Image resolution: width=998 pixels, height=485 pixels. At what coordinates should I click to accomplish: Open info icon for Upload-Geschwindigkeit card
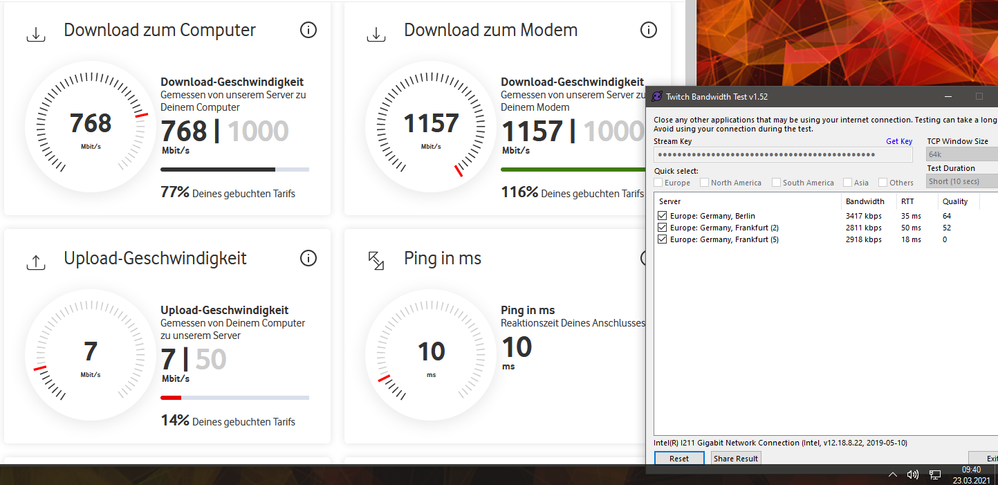pos(308,258)
